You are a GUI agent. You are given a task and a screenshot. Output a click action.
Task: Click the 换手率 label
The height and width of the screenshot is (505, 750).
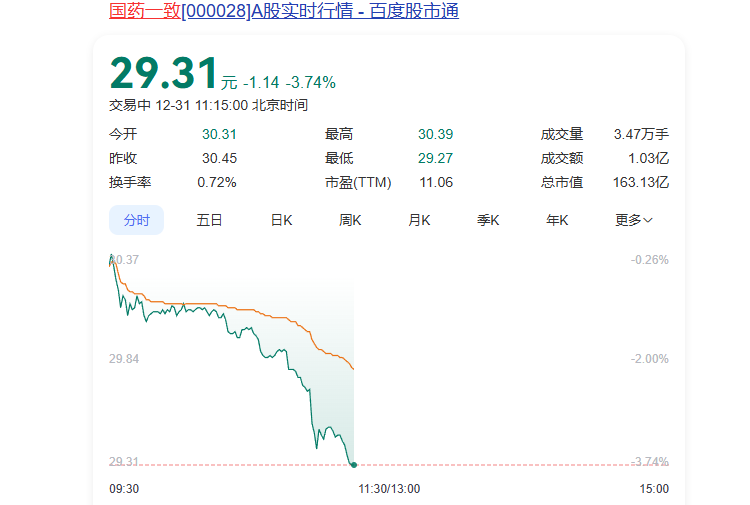pyautogui.click(x=130, y=182)
